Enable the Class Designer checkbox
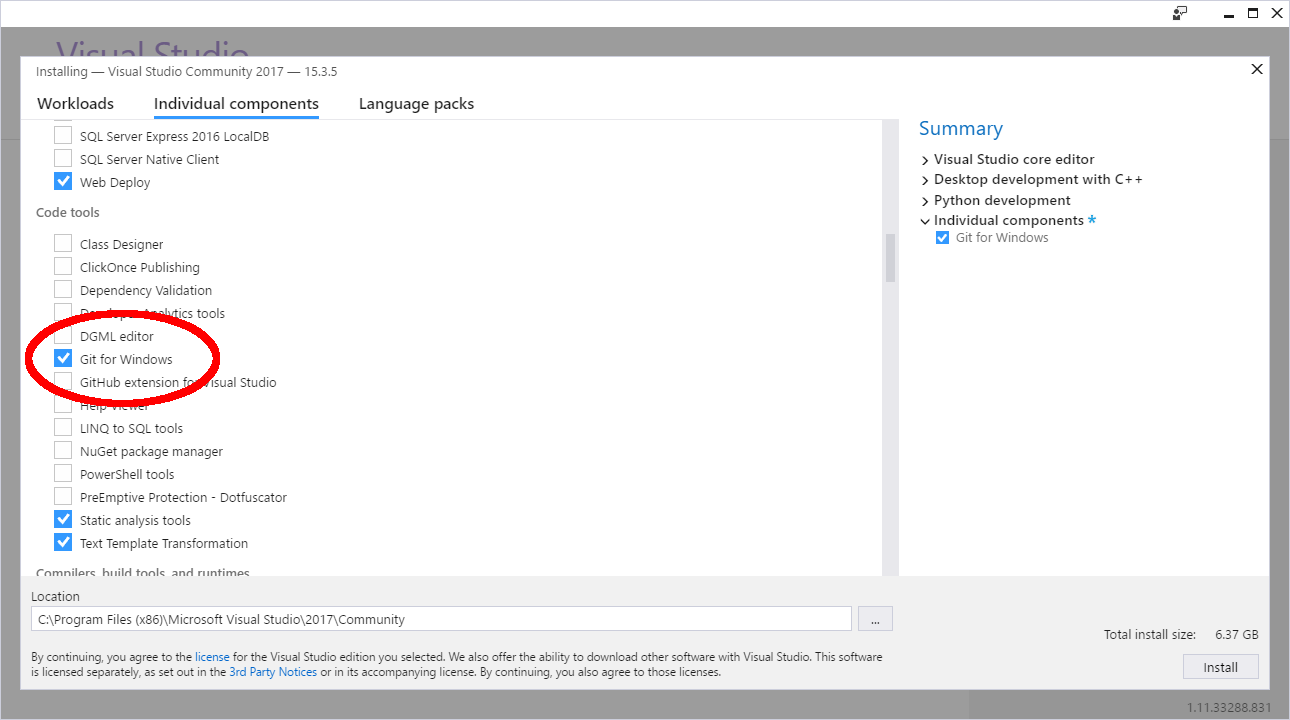This screenshot has height=720, width=1290. point(63,244)
